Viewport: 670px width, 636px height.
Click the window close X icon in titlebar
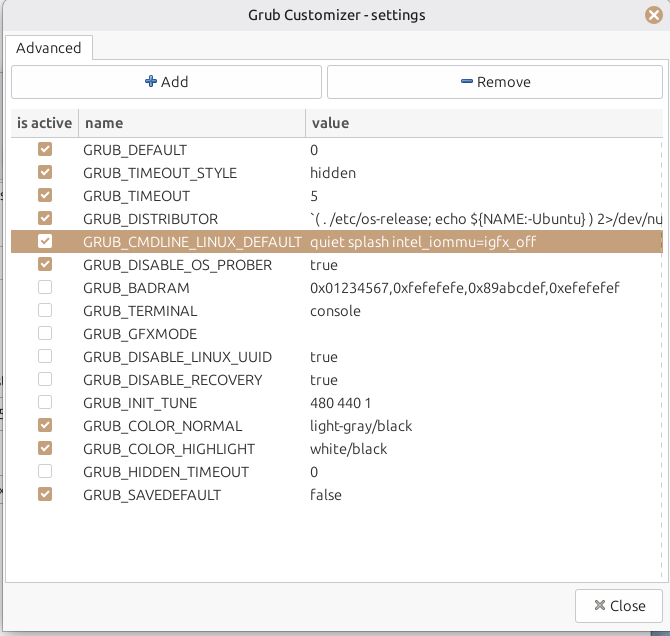click(653, 15)
